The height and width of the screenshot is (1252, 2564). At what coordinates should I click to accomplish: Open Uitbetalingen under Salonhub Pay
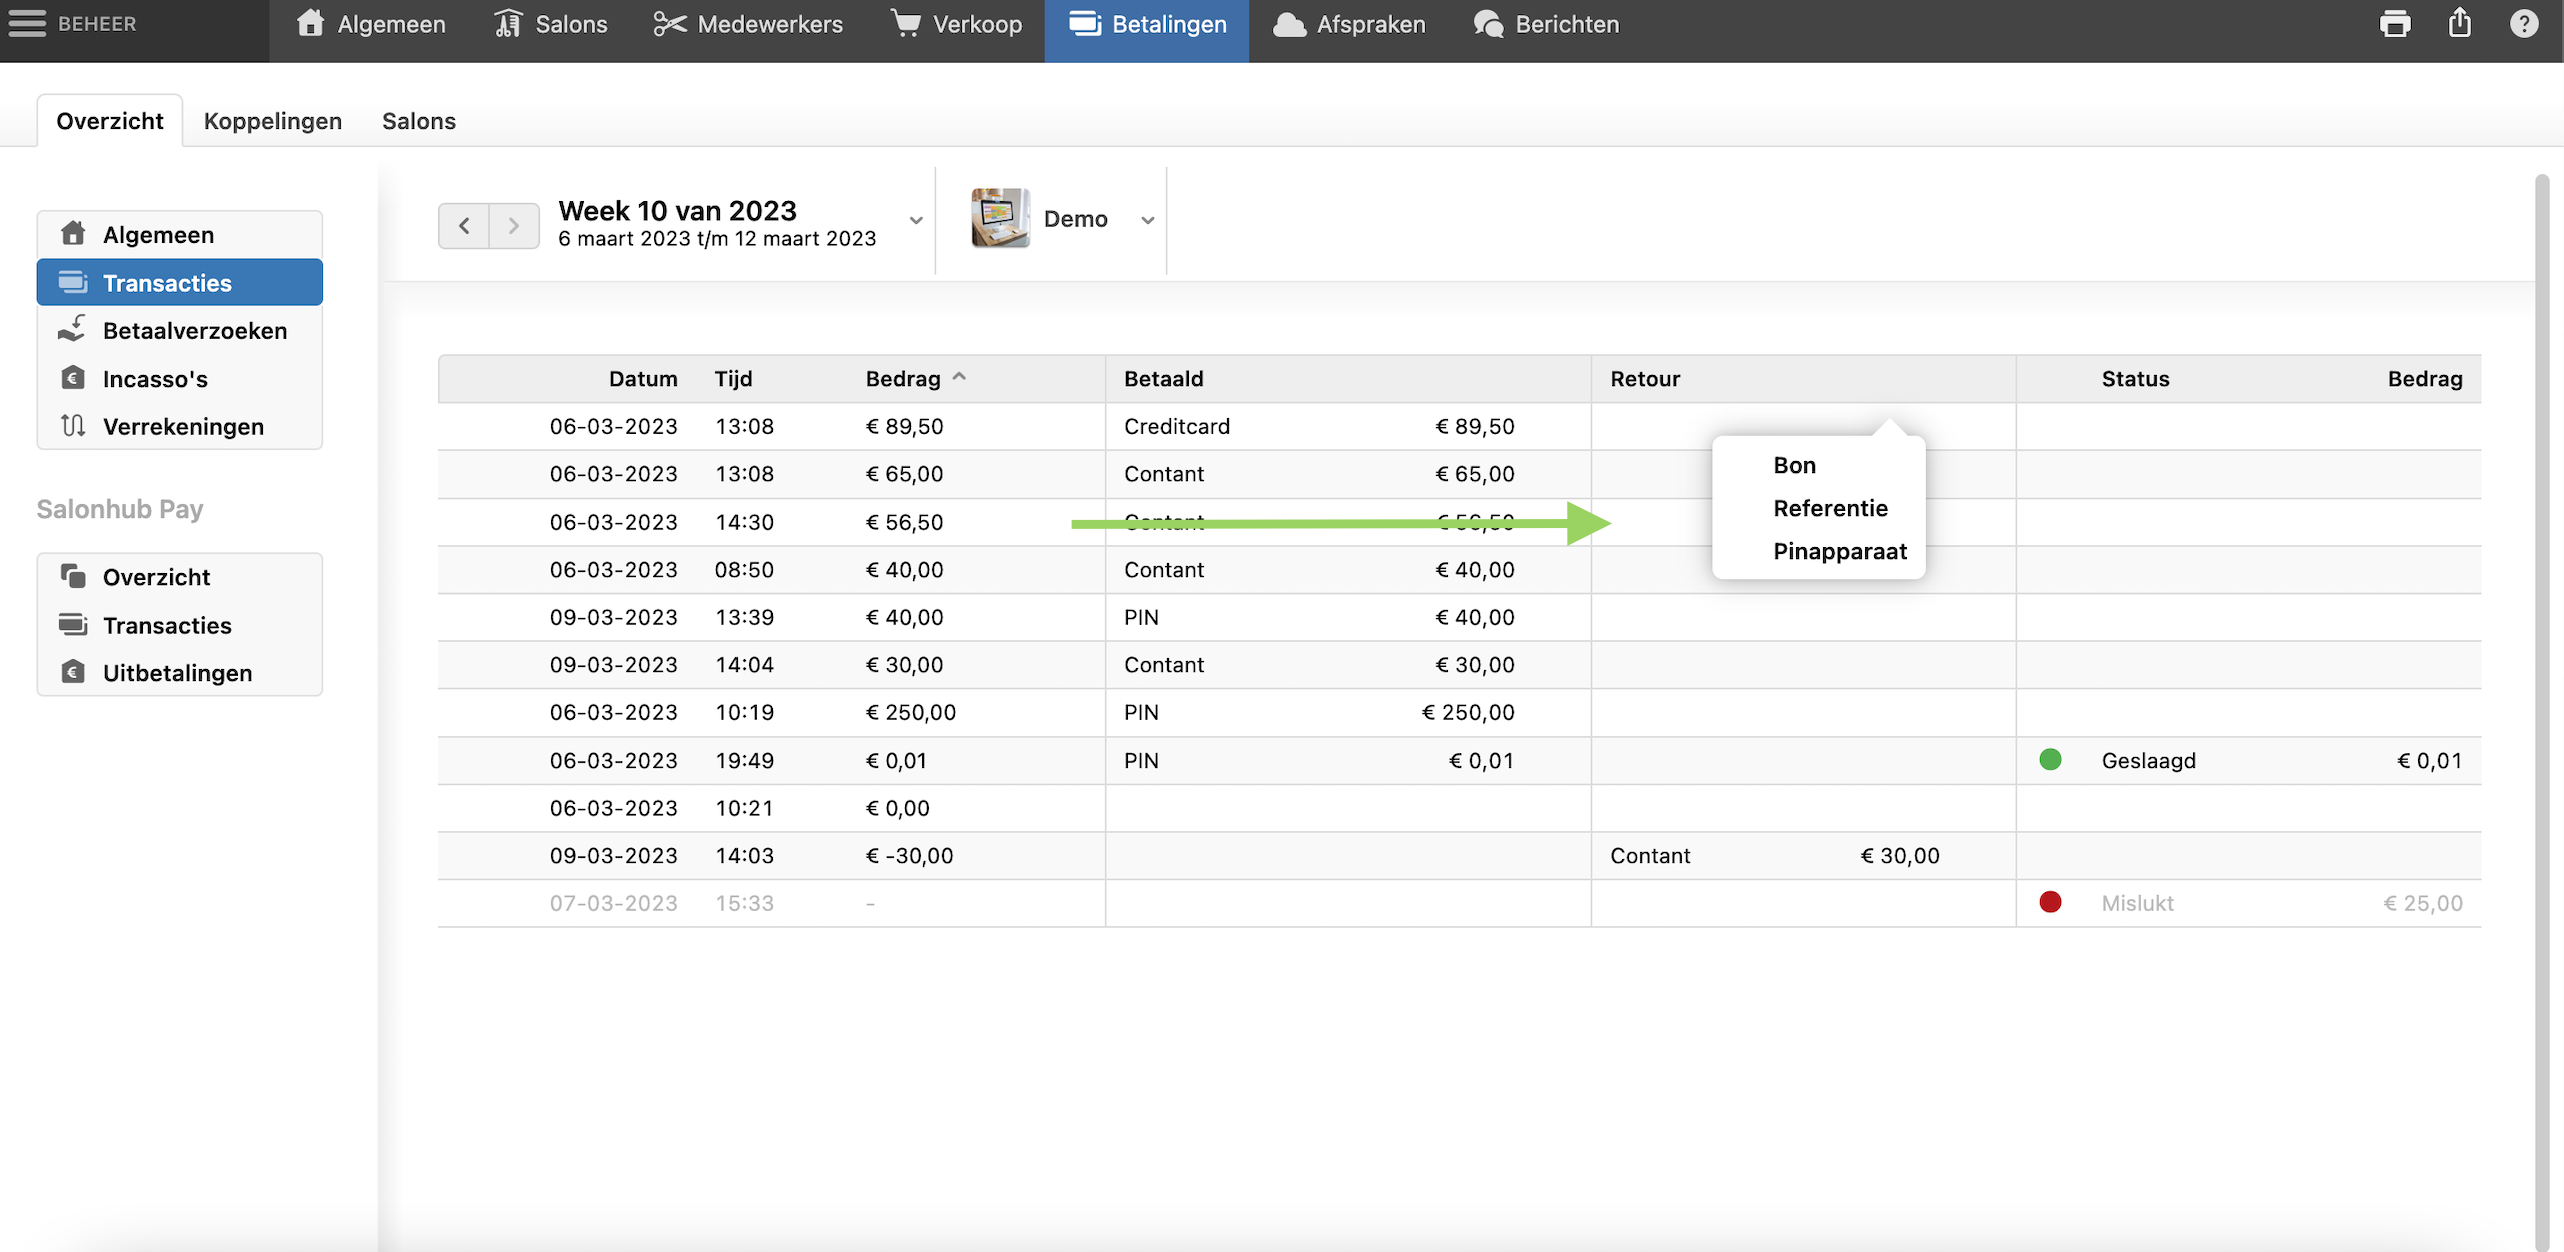(177, 673)
